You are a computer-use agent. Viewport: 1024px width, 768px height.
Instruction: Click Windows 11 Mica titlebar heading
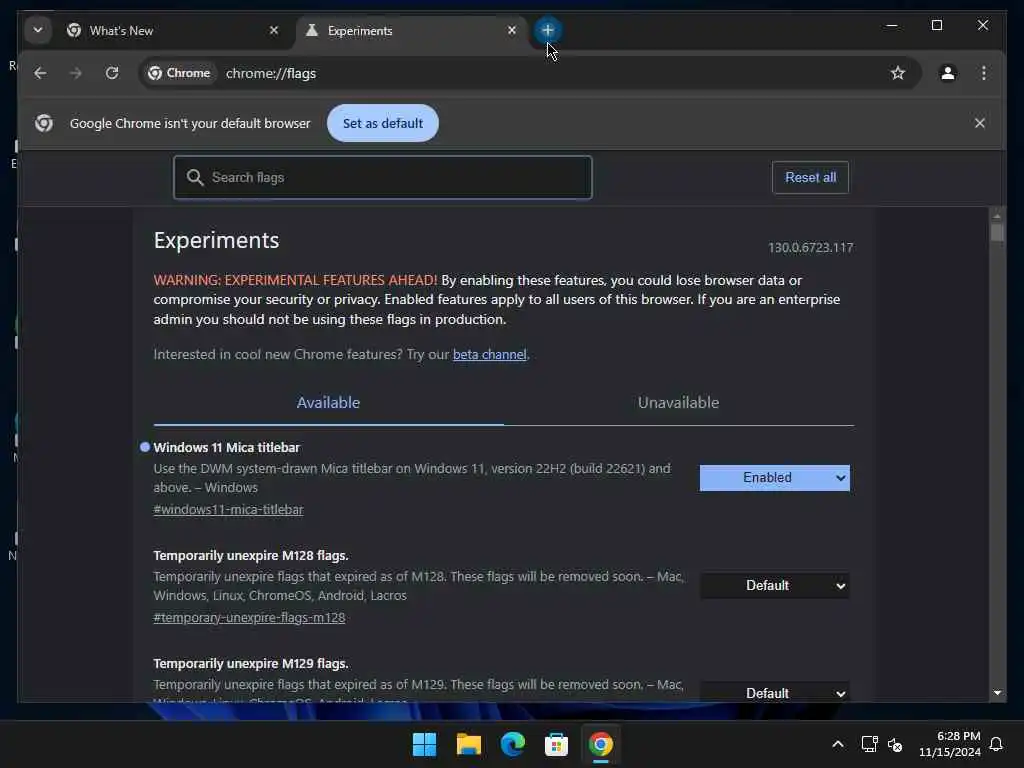[x=227, y=447]
